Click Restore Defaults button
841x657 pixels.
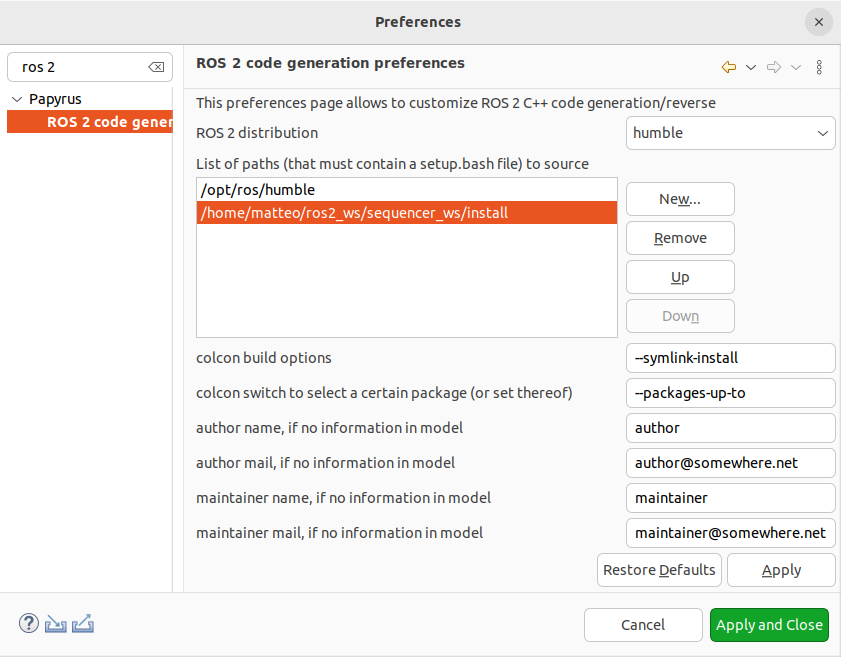coord(659,570)
